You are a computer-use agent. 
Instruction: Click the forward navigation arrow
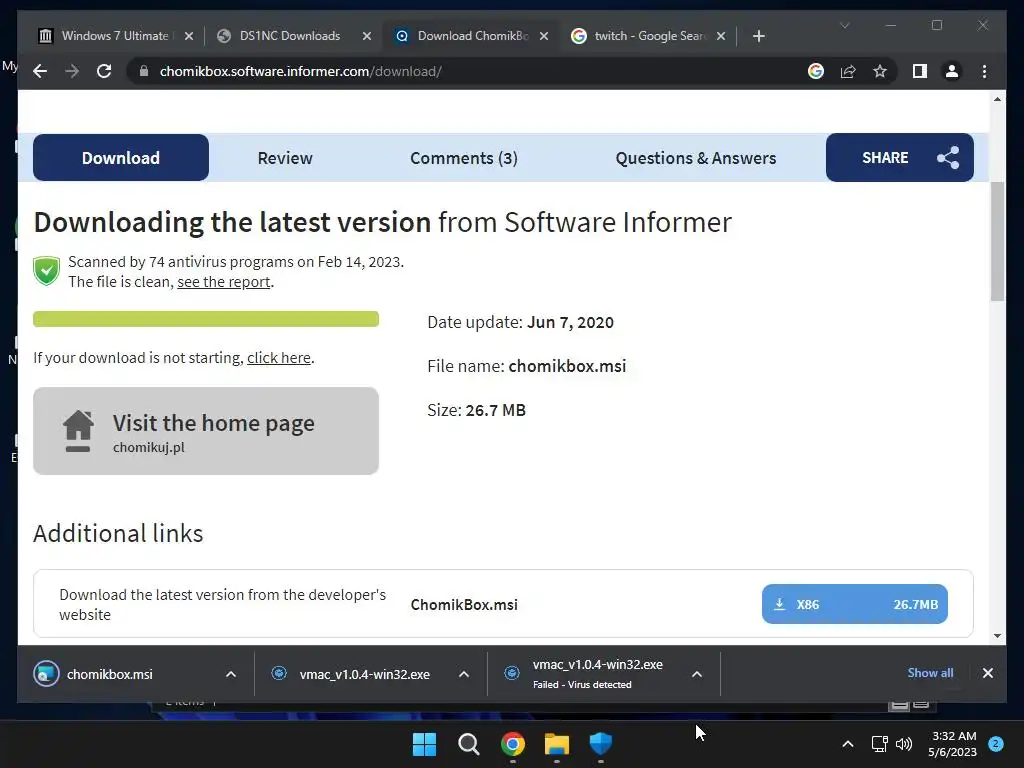pyautogui.click(x=72, y=71)
